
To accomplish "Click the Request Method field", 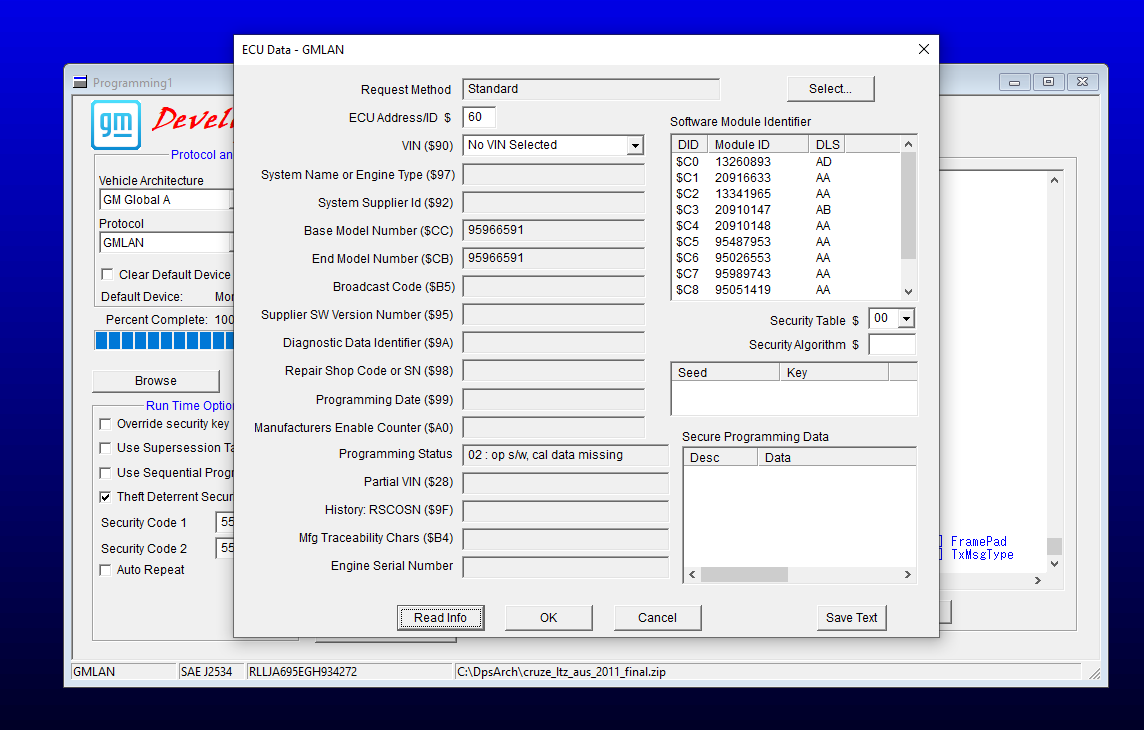I will coord(591,89).
